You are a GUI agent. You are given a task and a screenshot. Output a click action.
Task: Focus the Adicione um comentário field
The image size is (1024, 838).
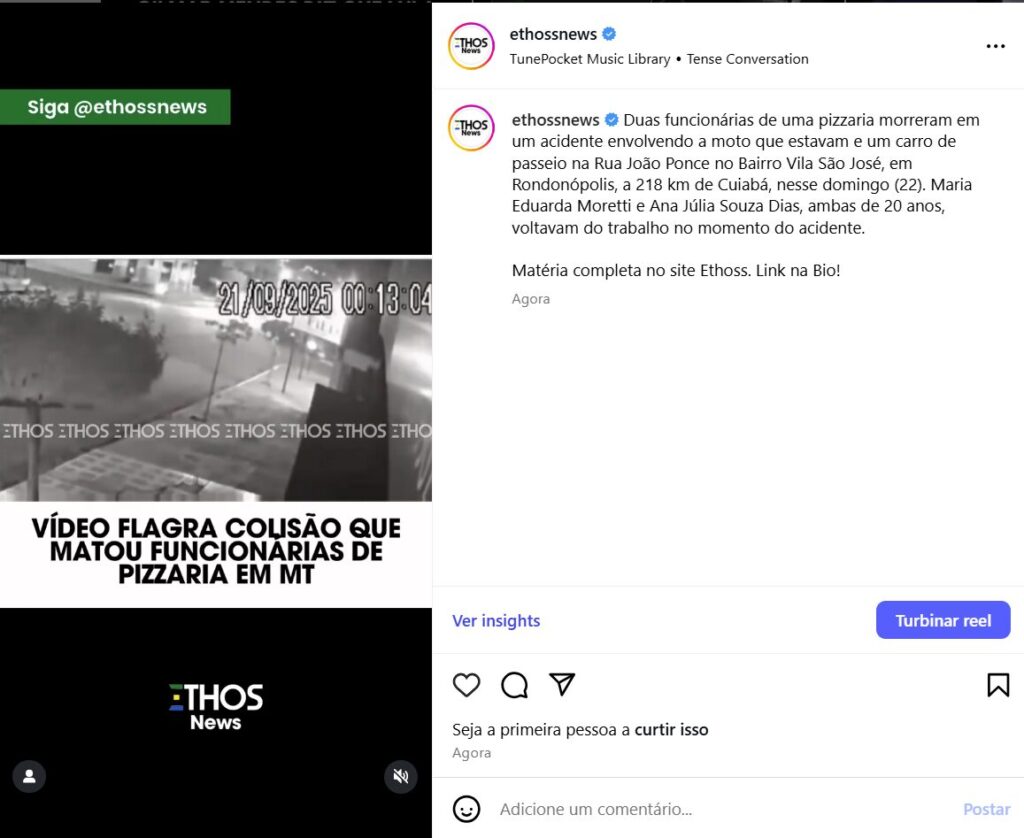(725, 809)
